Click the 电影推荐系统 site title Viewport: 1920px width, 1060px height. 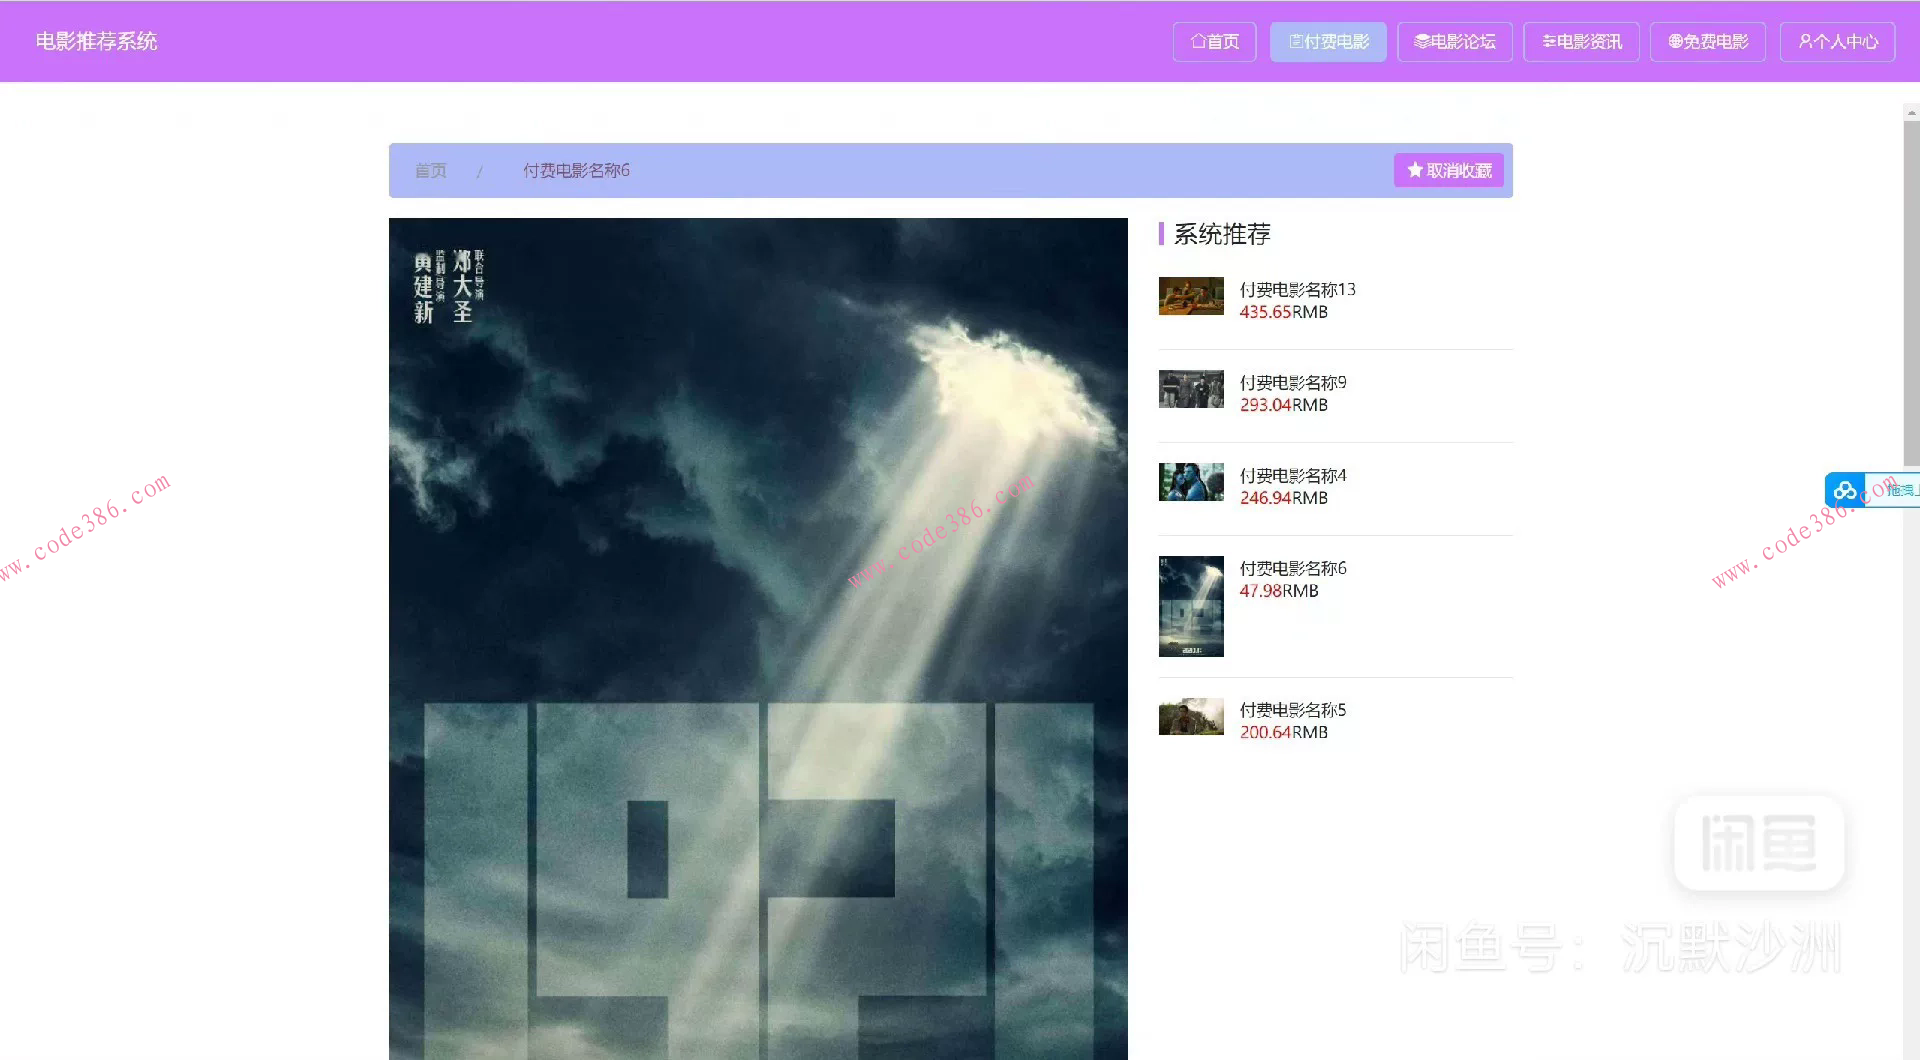pos(96,41)
